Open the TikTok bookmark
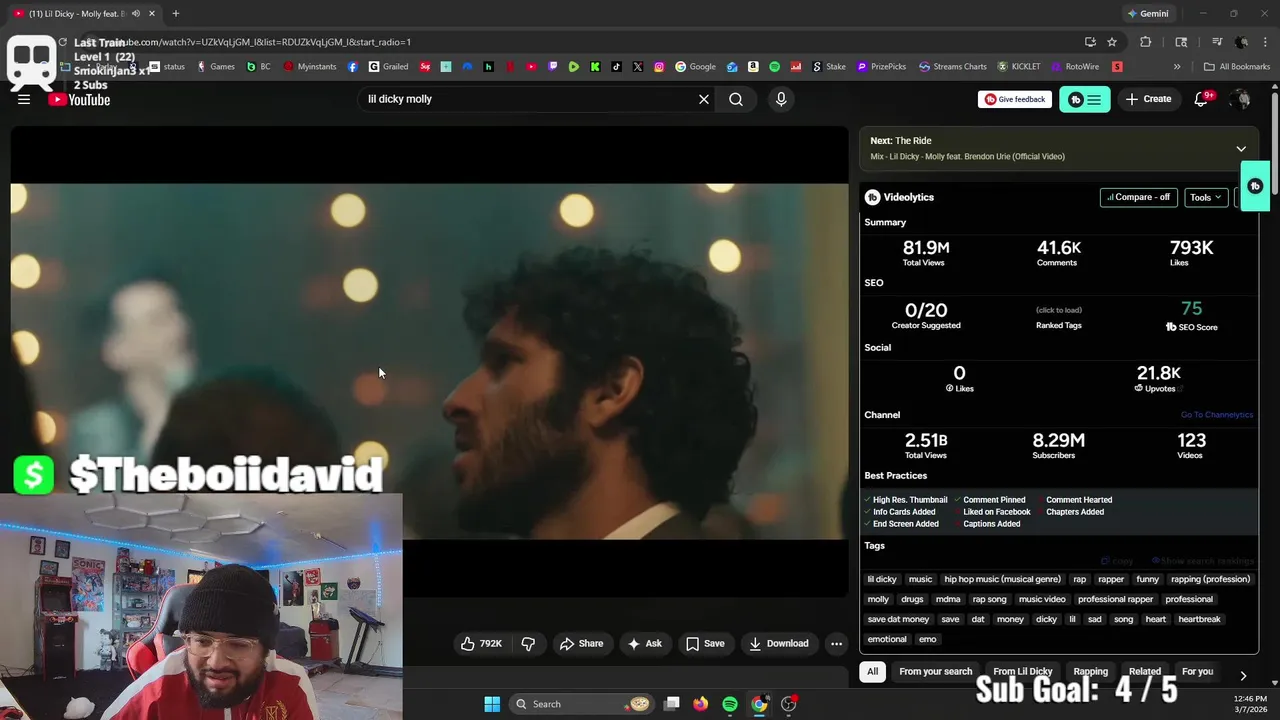Image resolution: width=1280 pixels, height=720 pixels. click(x=616, y=67)
